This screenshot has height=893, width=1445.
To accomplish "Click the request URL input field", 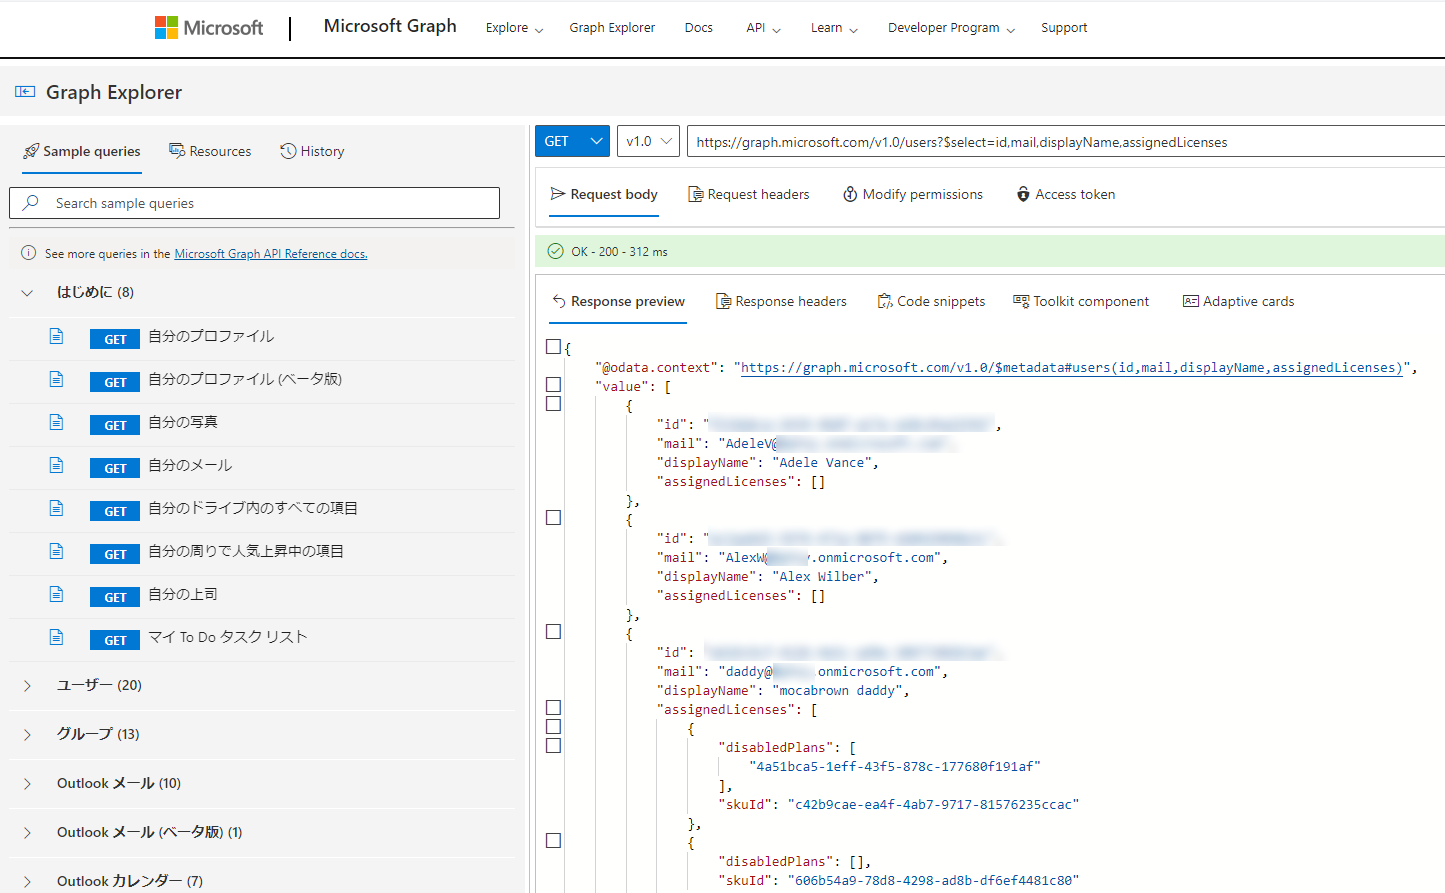I will point(1066,142).
